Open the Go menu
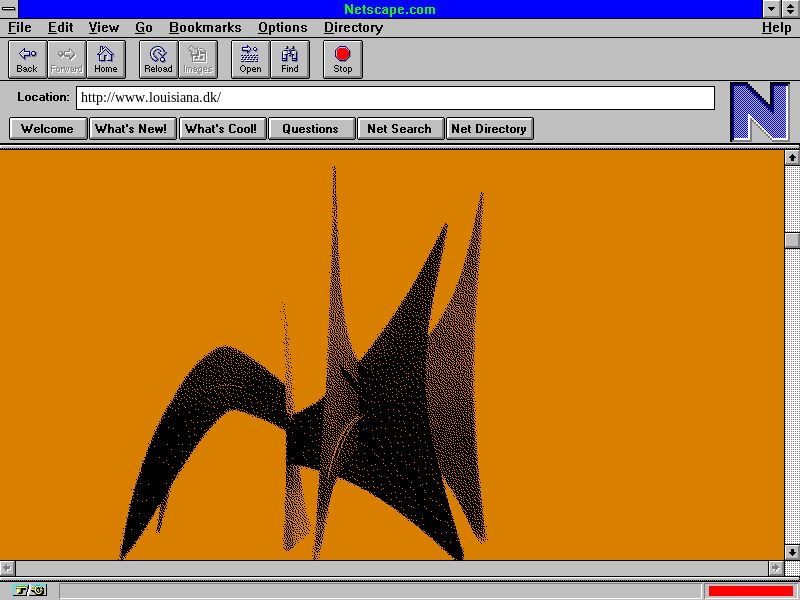 144,28
